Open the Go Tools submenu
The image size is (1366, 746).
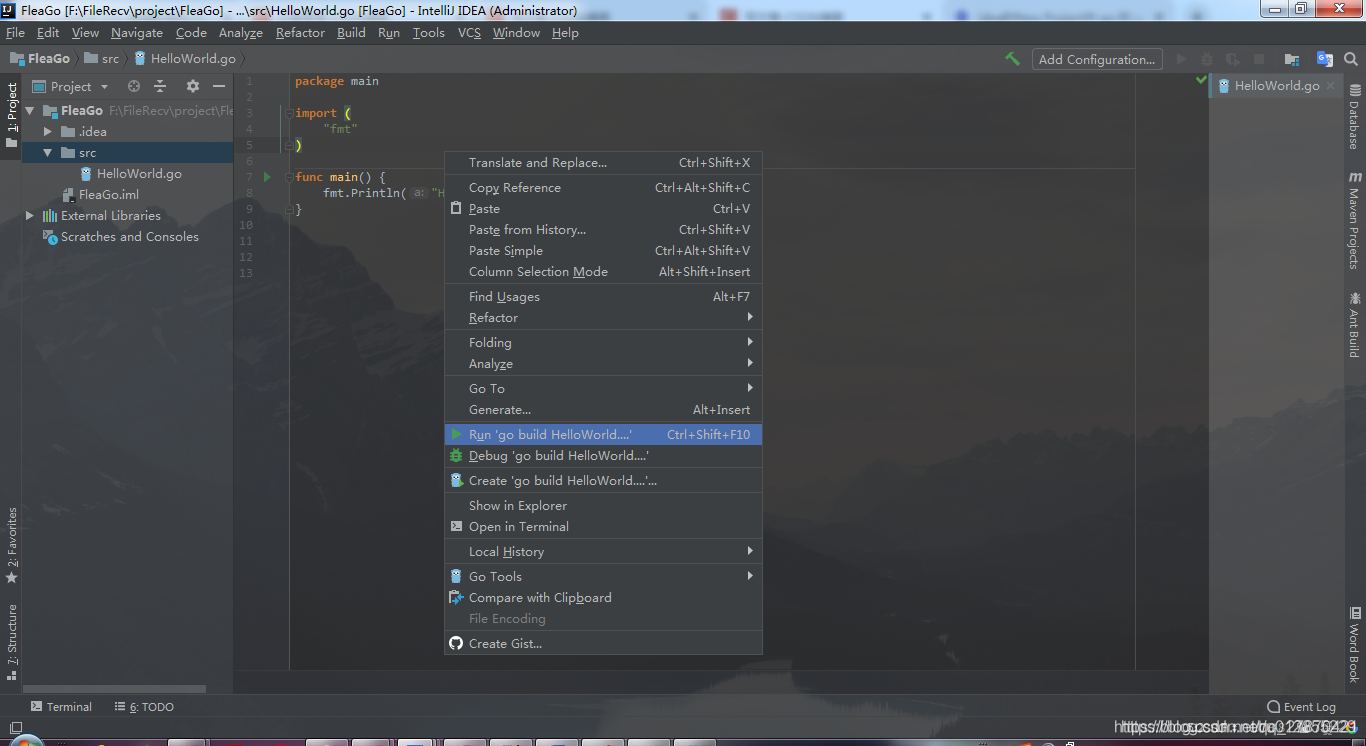pyautogui.click(x=603, y=577)
